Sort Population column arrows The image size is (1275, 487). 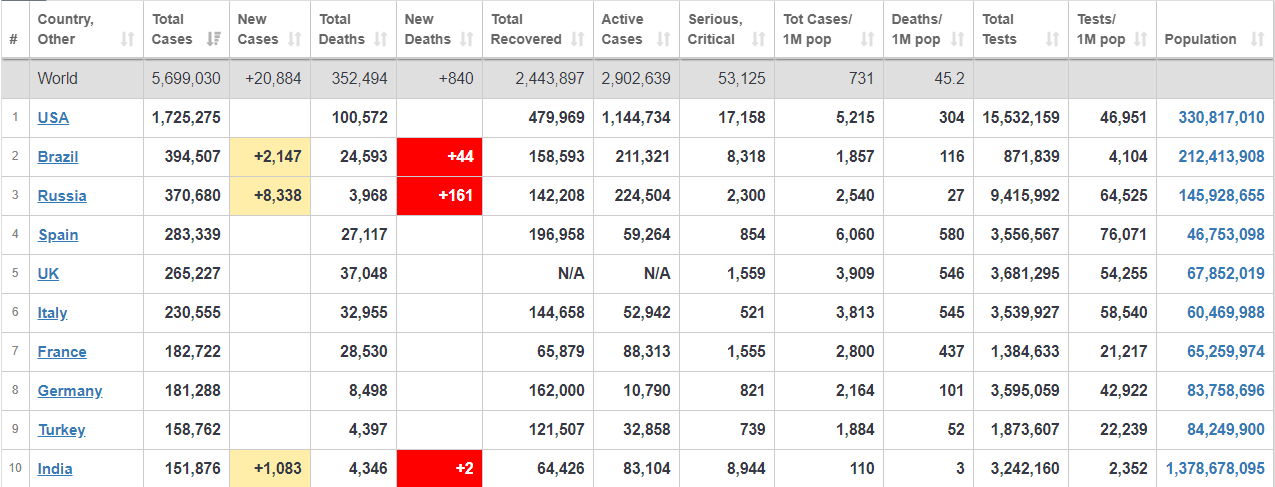(1256, 39)
